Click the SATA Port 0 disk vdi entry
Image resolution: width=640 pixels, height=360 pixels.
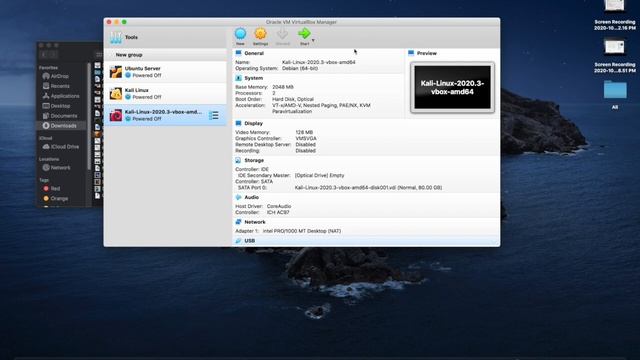(x=368, y=188)
